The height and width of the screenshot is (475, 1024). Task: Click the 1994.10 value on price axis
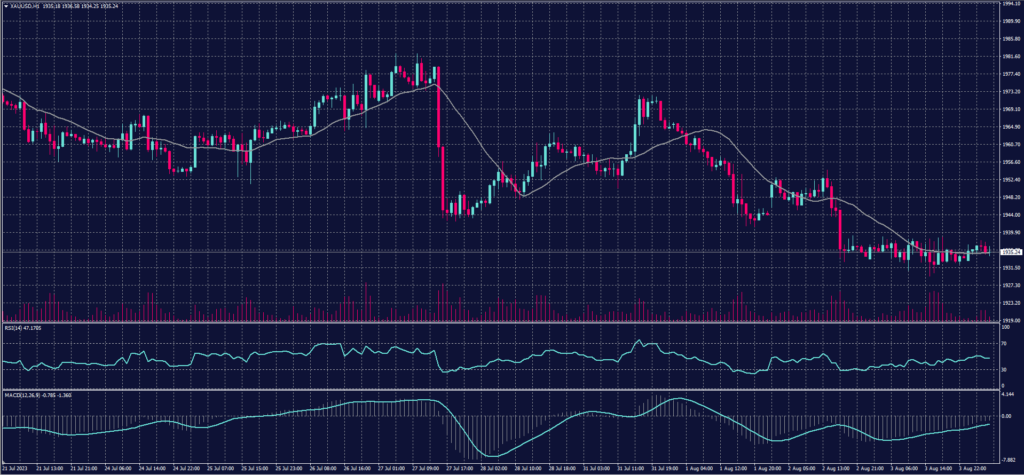click(x=1009, y=4)
